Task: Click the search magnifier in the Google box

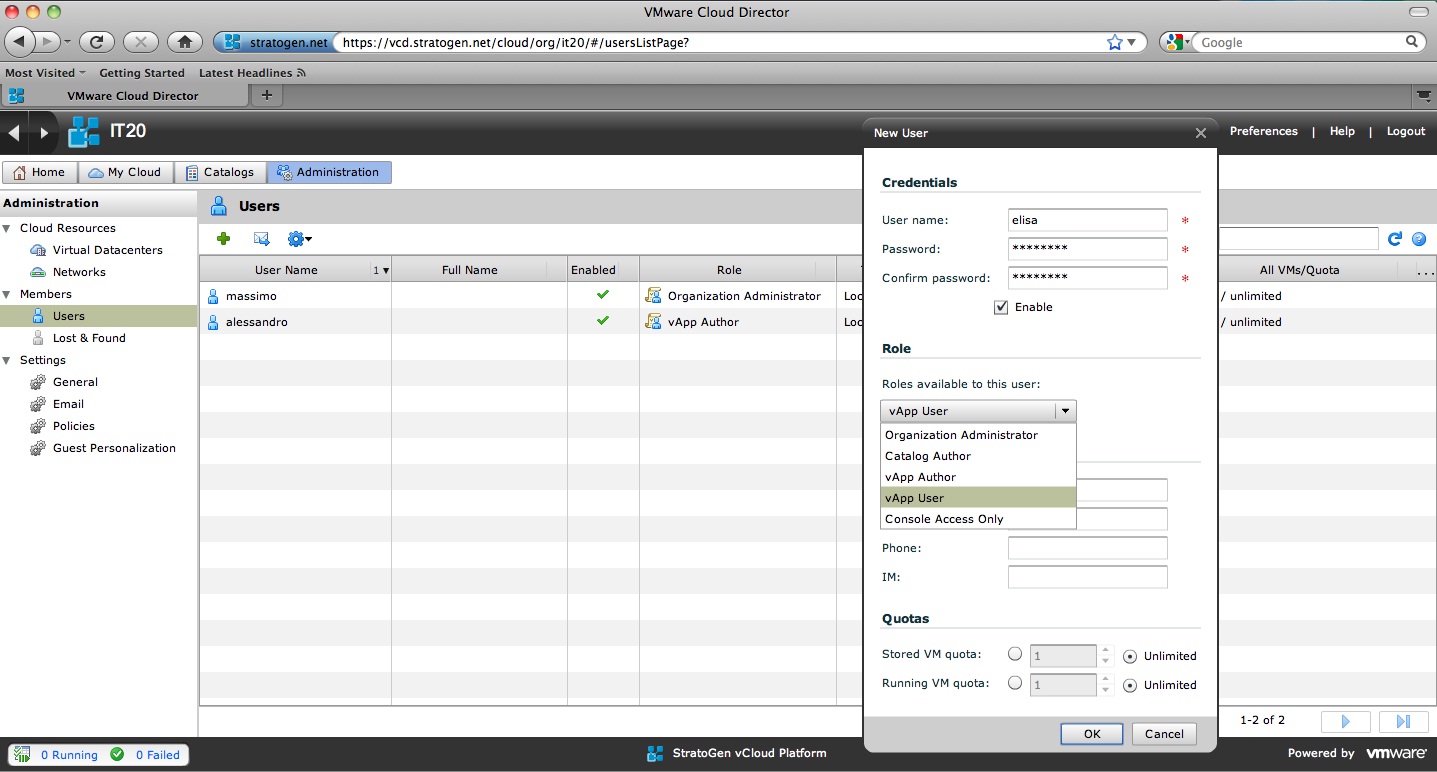Action: click(1413, 42)
